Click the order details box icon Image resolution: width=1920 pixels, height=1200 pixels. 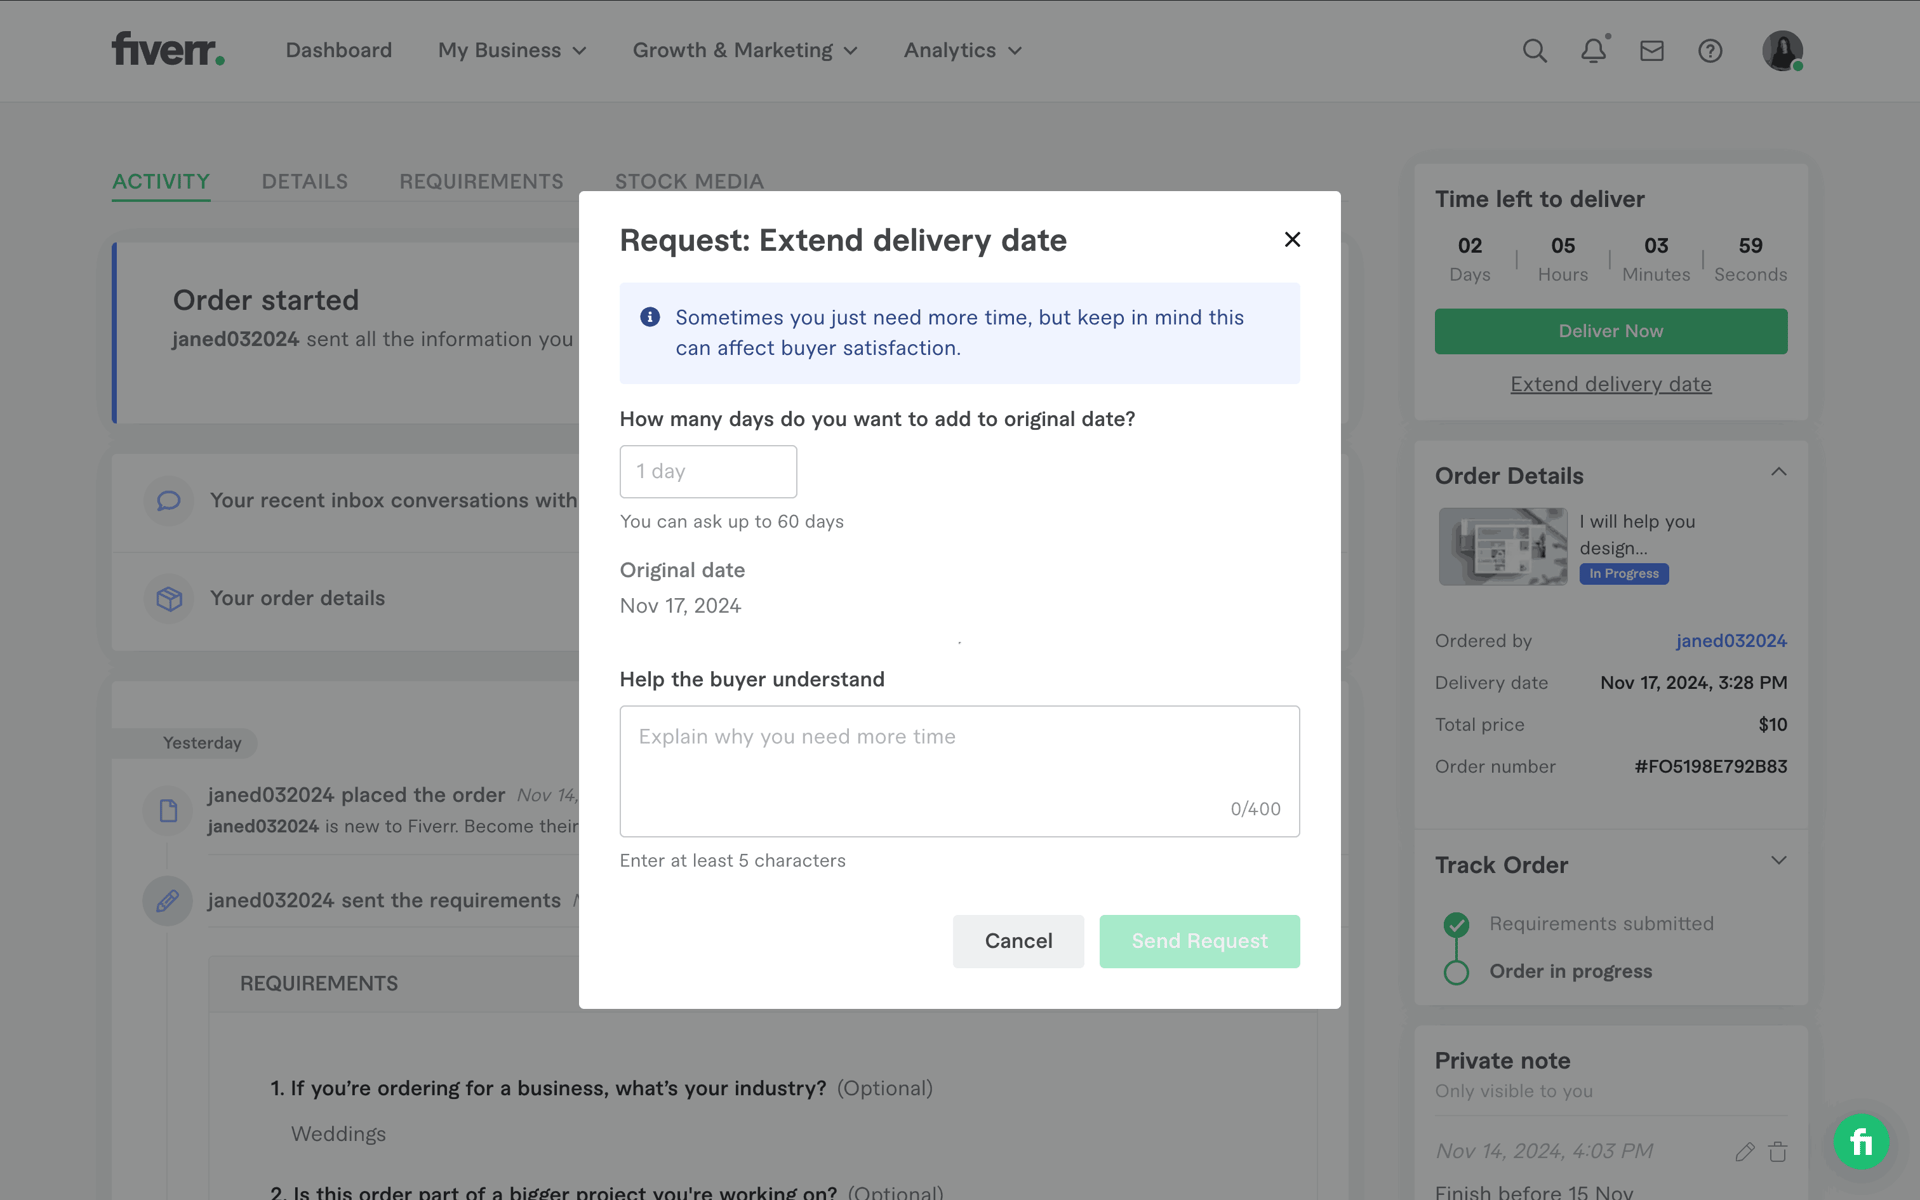169,598
